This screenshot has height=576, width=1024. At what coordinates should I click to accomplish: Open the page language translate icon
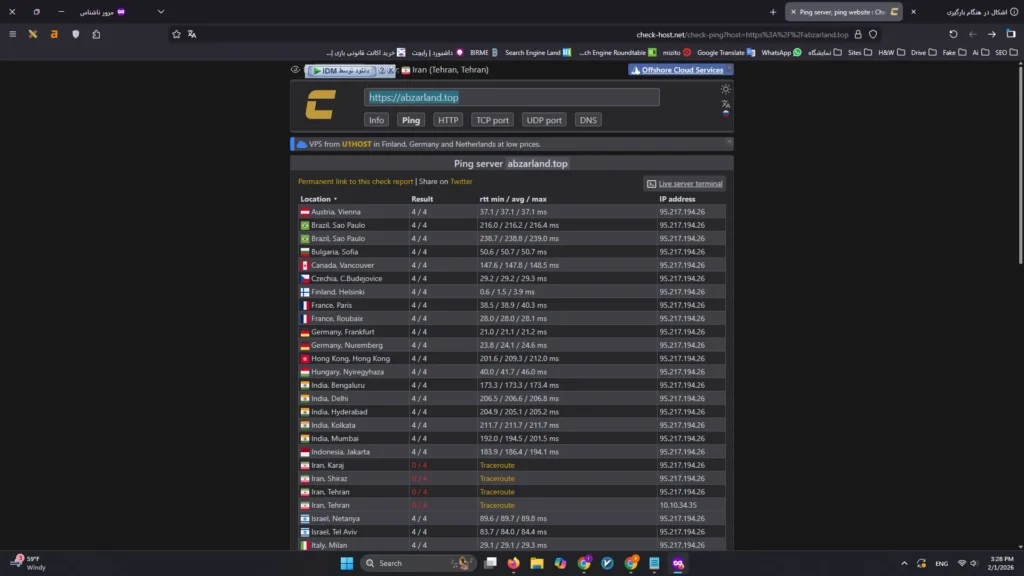[726, 102]
